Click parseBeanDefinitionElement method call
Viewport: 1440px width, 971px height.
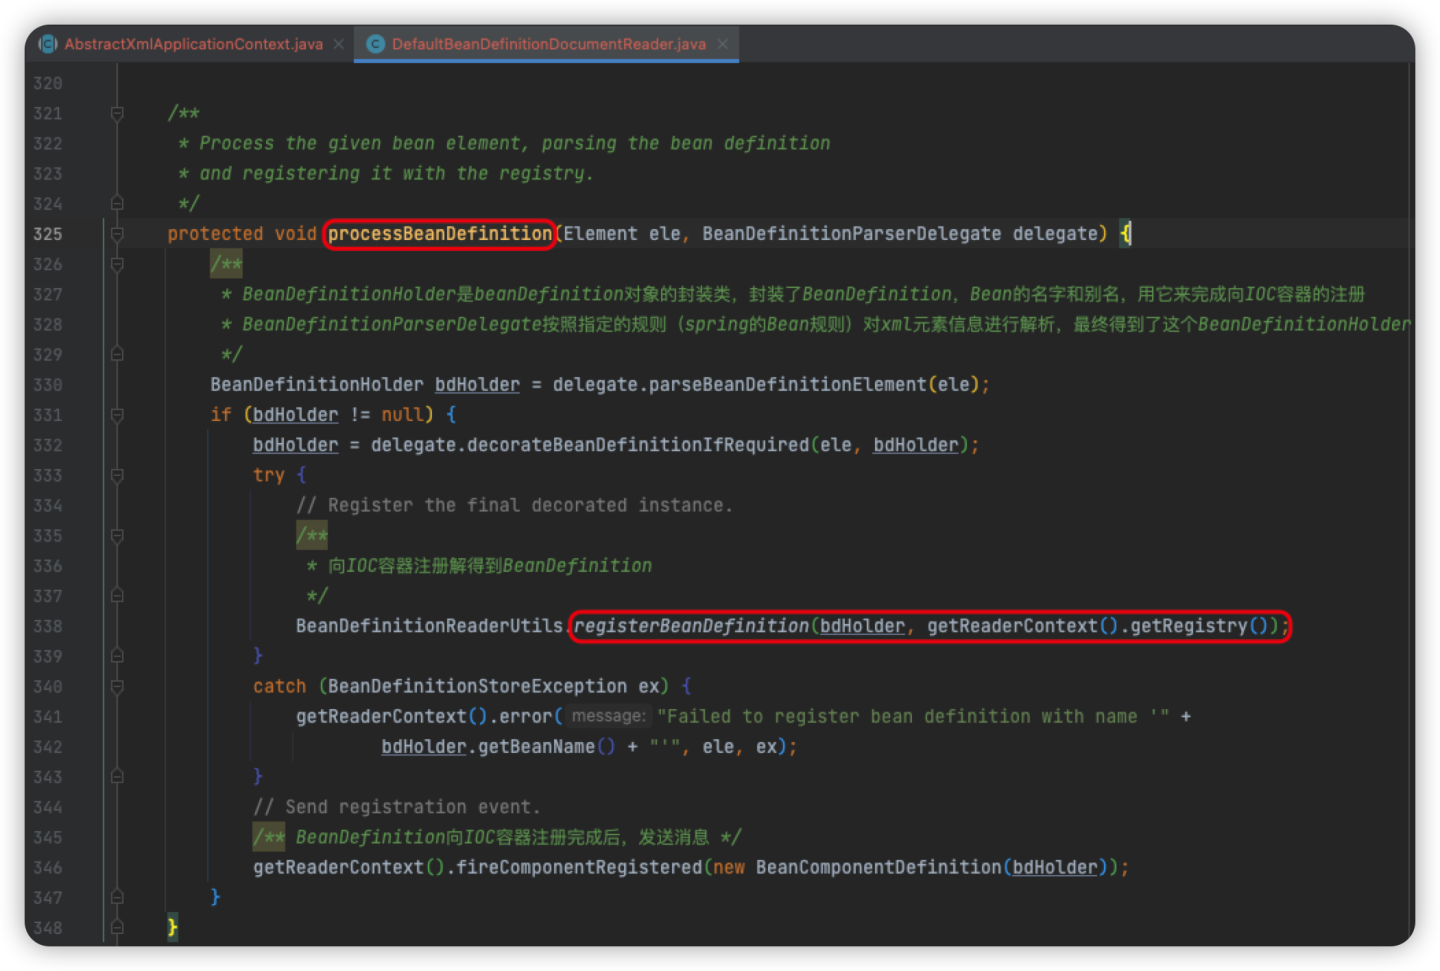(x=788, y=385)
